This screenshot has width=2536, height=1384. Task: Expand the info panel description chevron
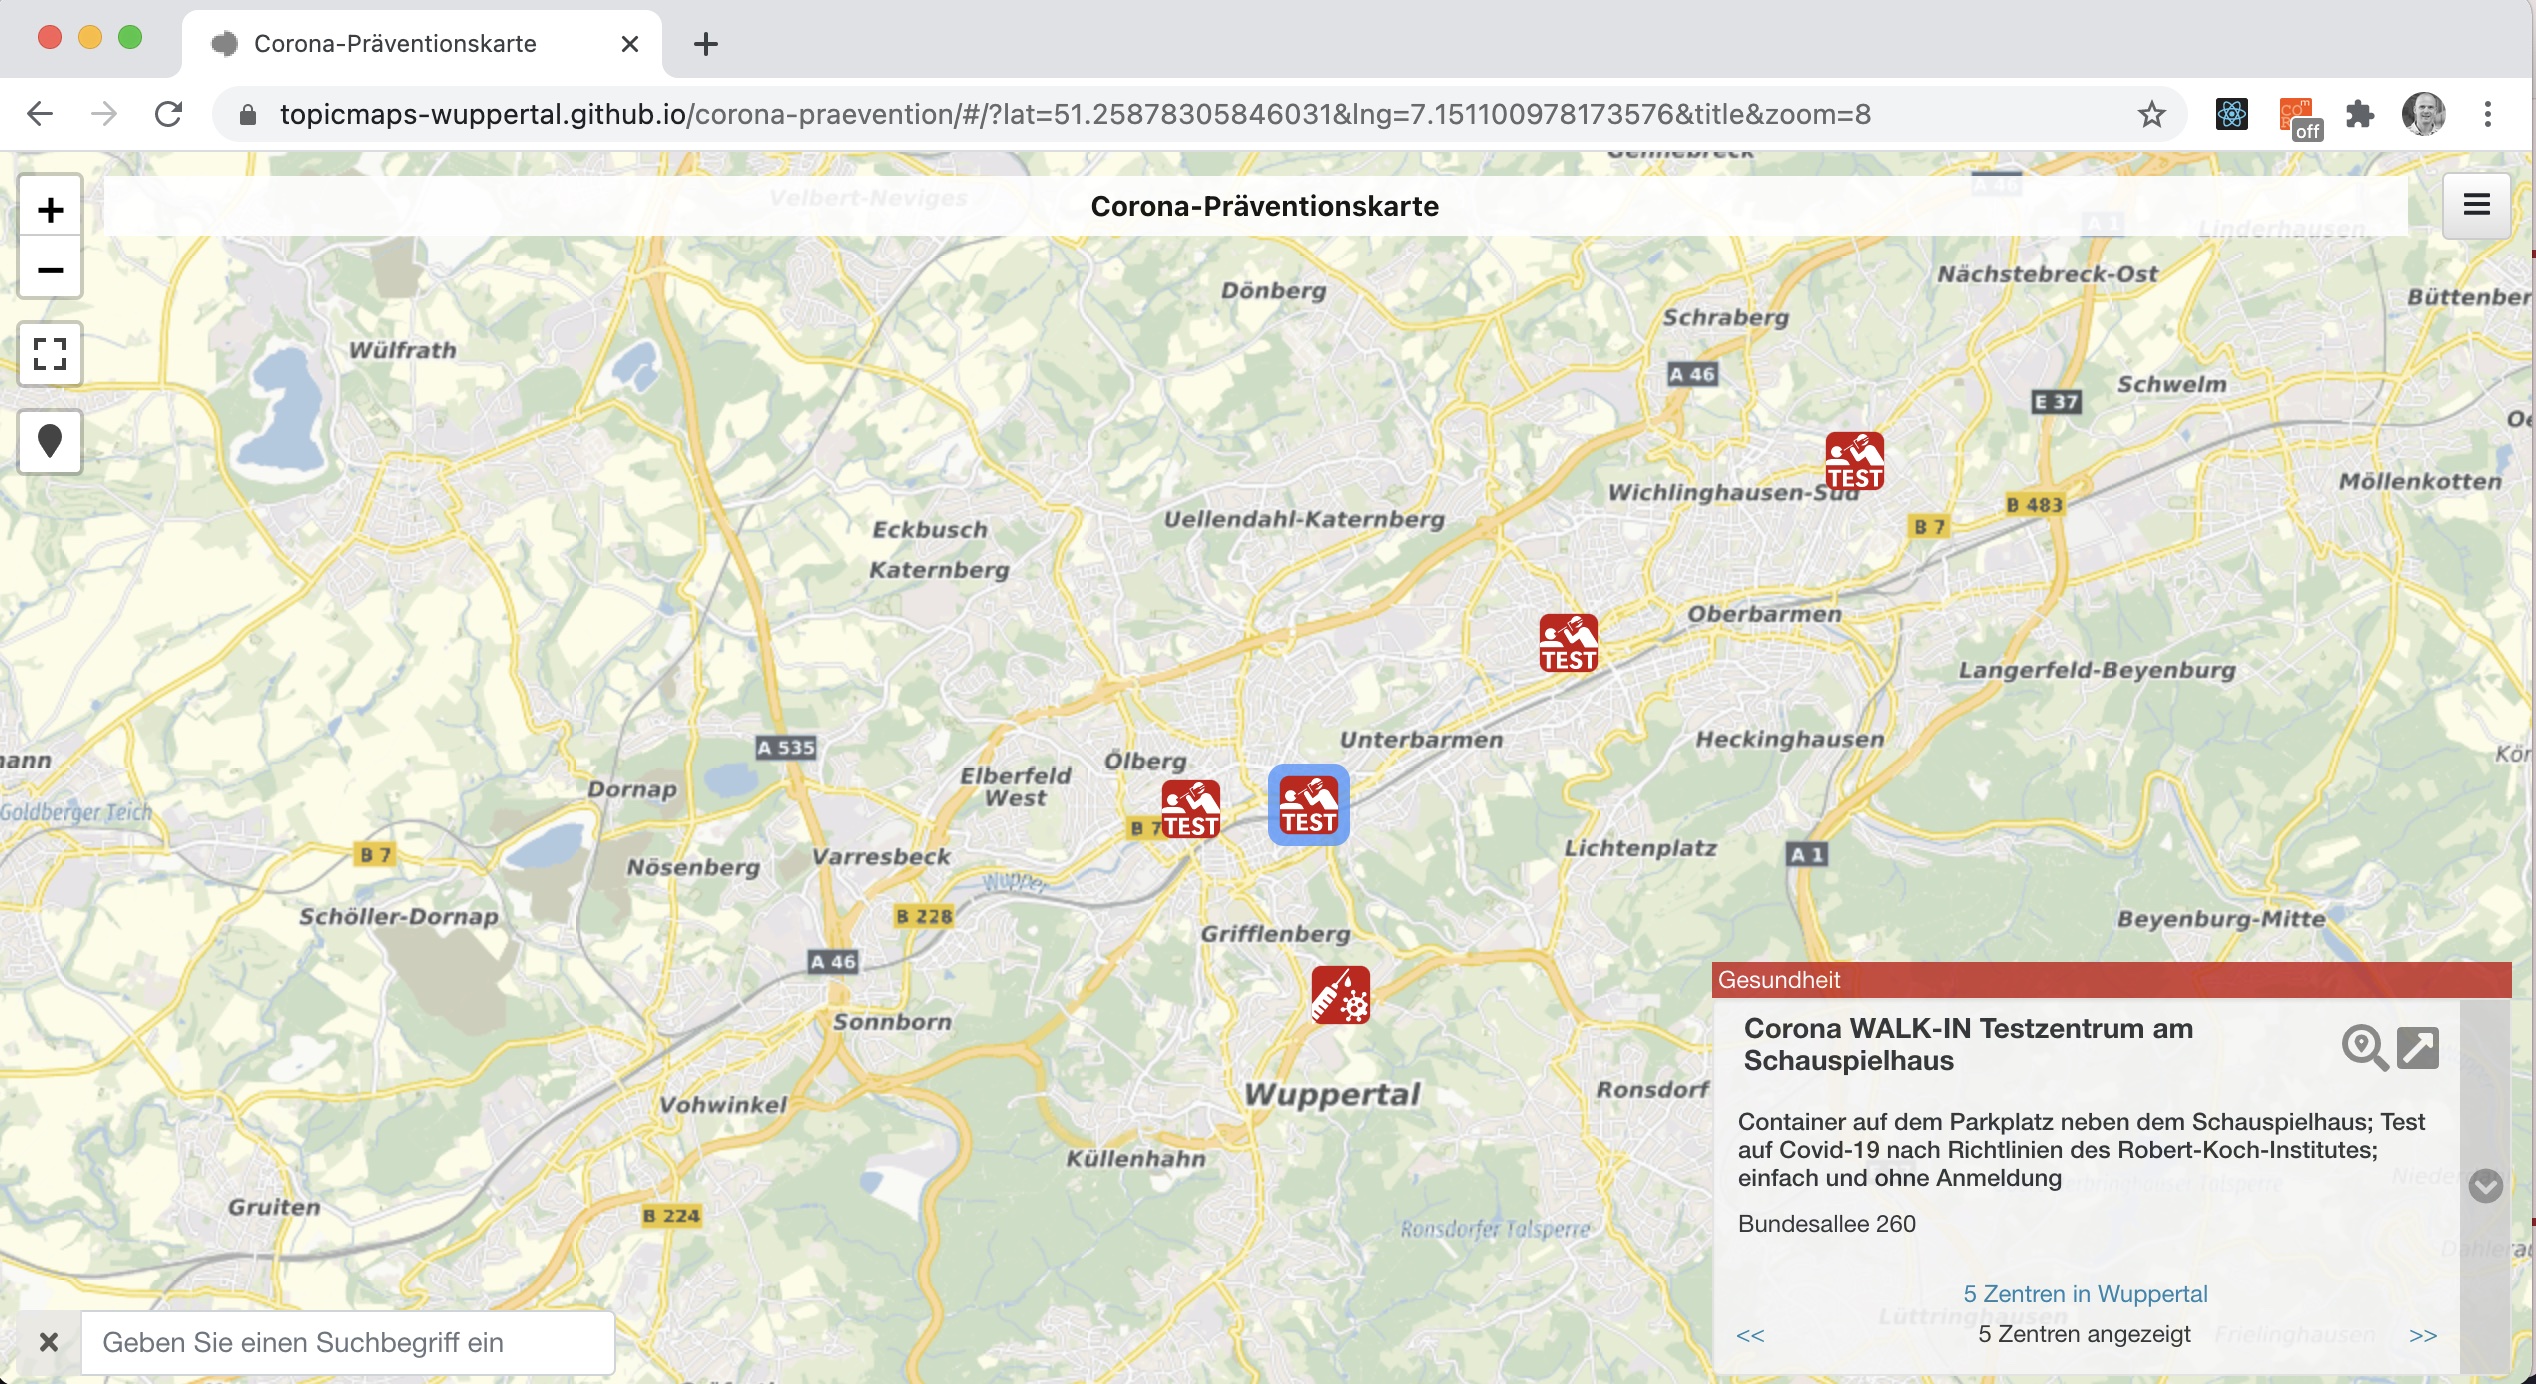pos(2487,1186)
